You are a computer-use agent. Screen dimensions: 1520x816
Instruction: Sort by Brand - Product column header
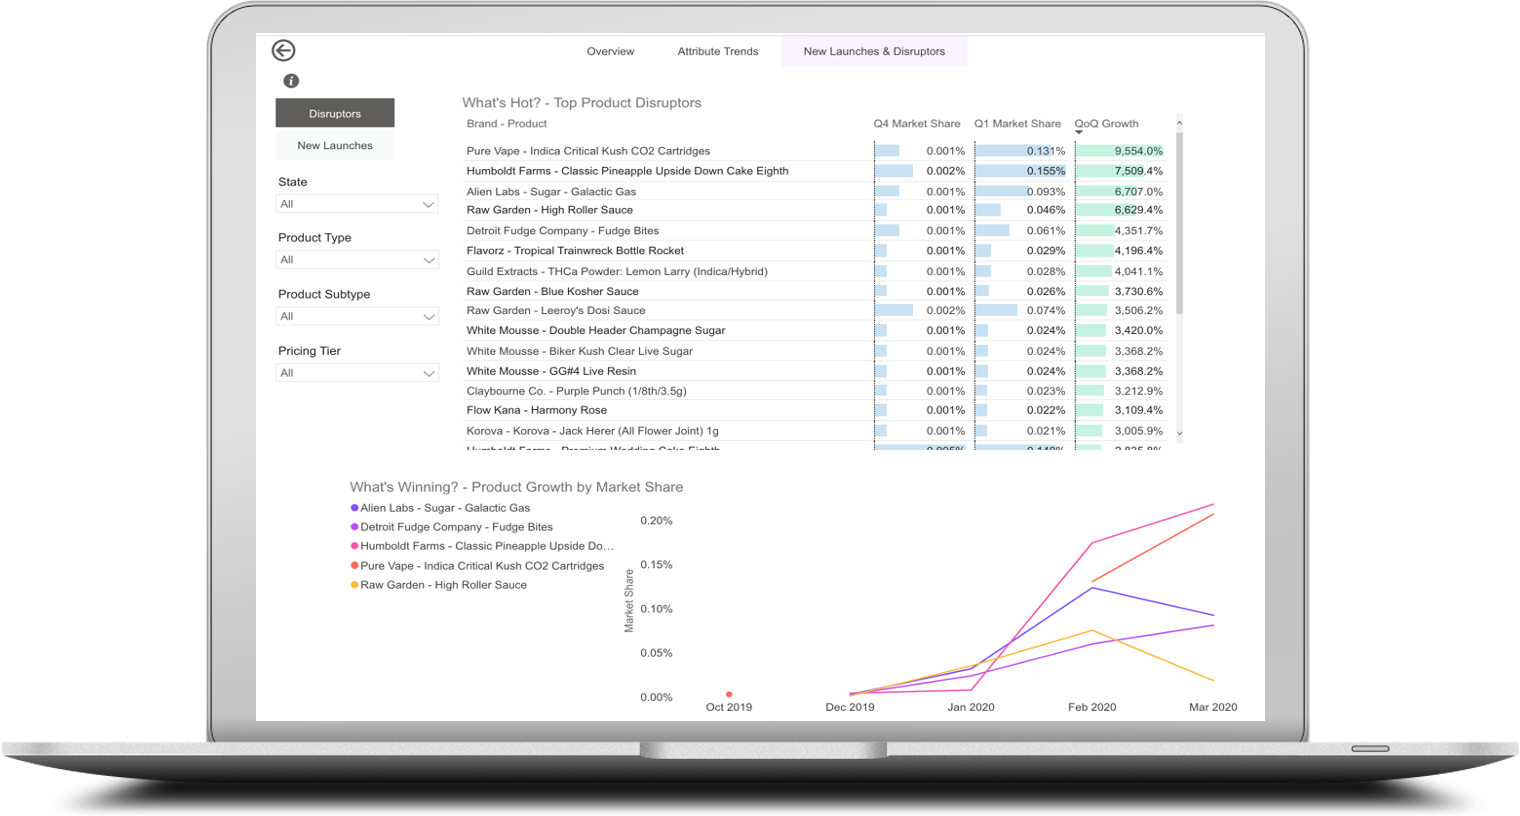click(x=507, y=124)
